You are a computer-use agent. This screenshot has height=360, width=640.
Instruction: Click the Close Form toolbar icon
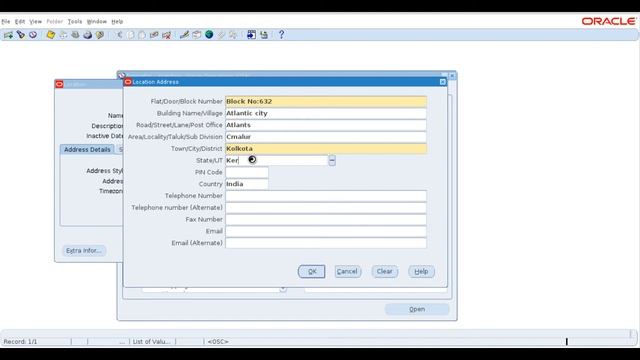100,35
